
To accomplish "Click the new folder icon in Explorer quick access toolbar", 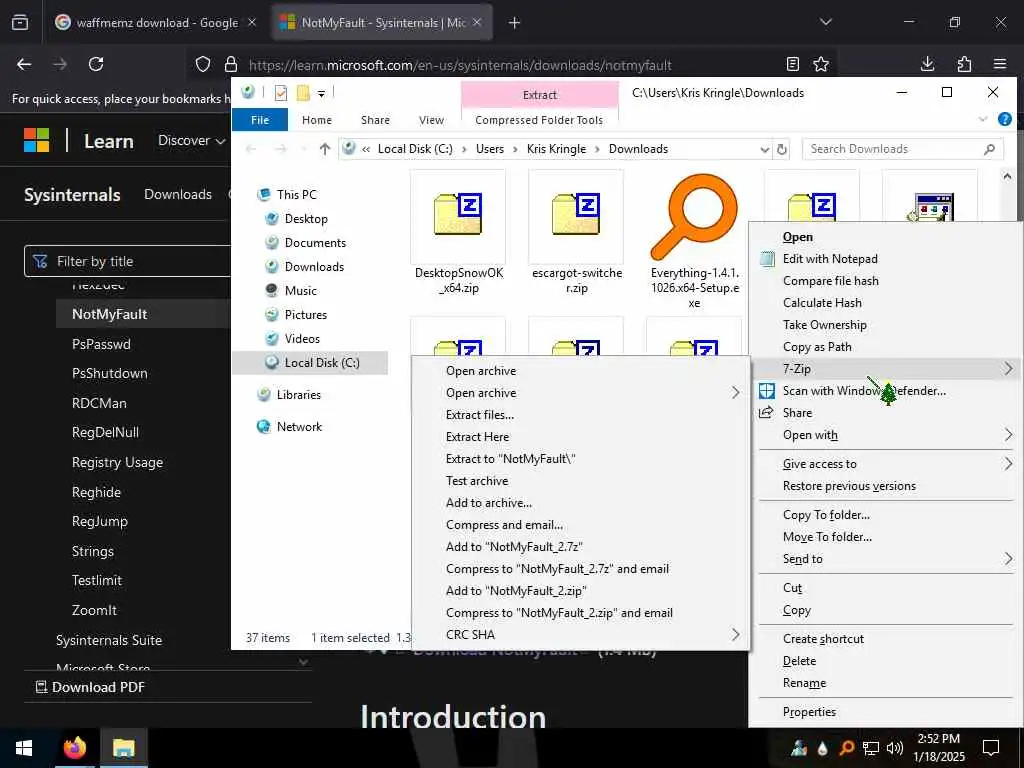I will tap(303, 93).
